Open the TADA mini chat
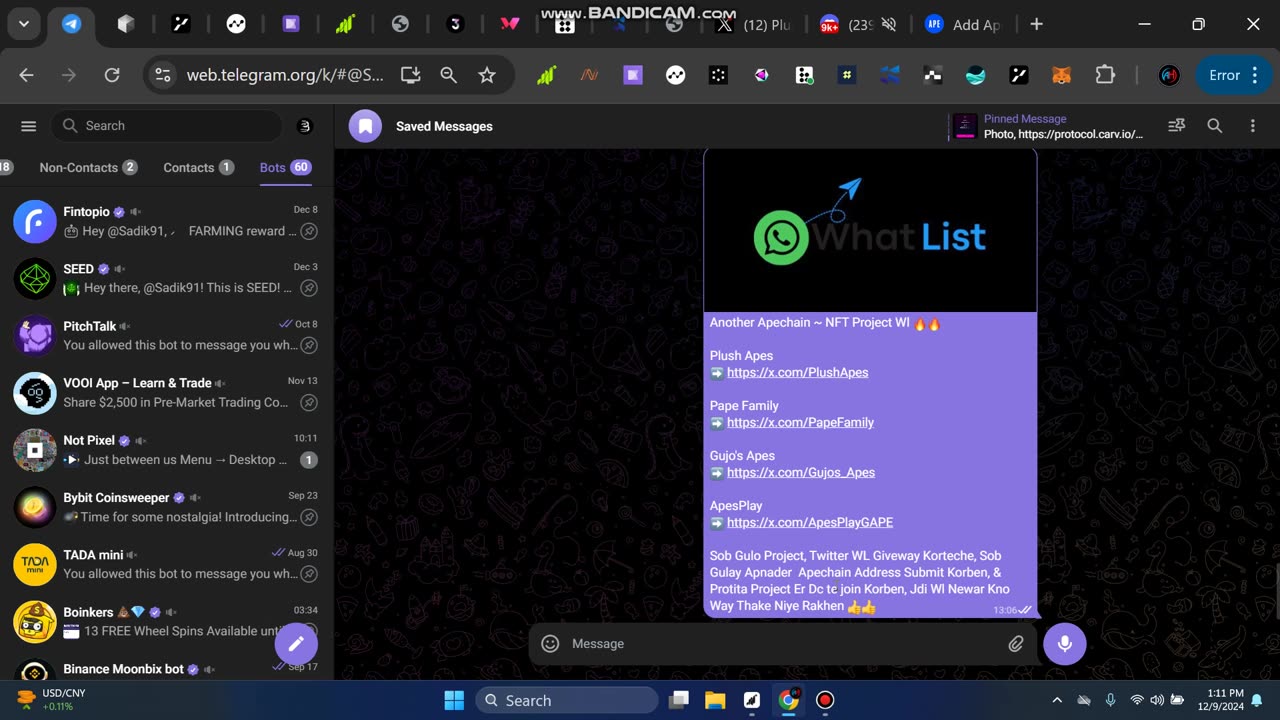The image size is (1280, 720). point(167,564)
